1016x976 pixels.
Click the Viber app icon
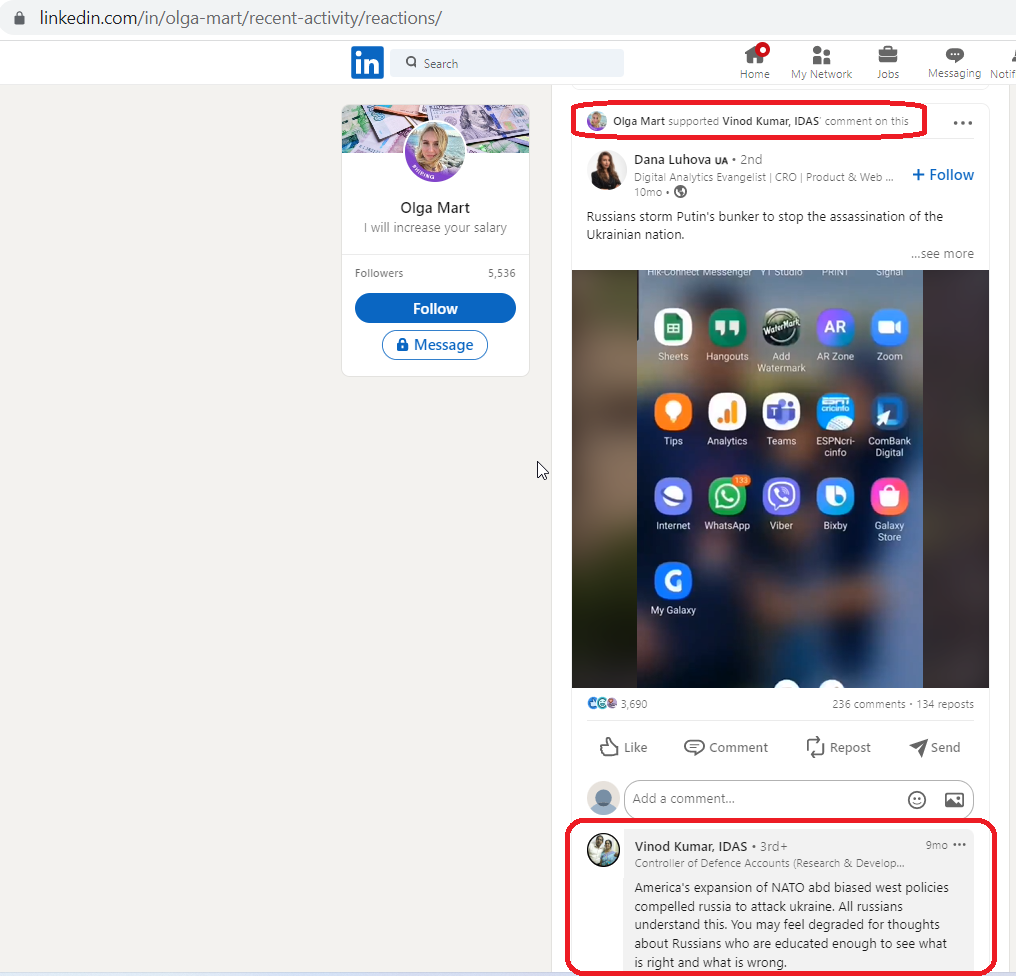(781, 496)
